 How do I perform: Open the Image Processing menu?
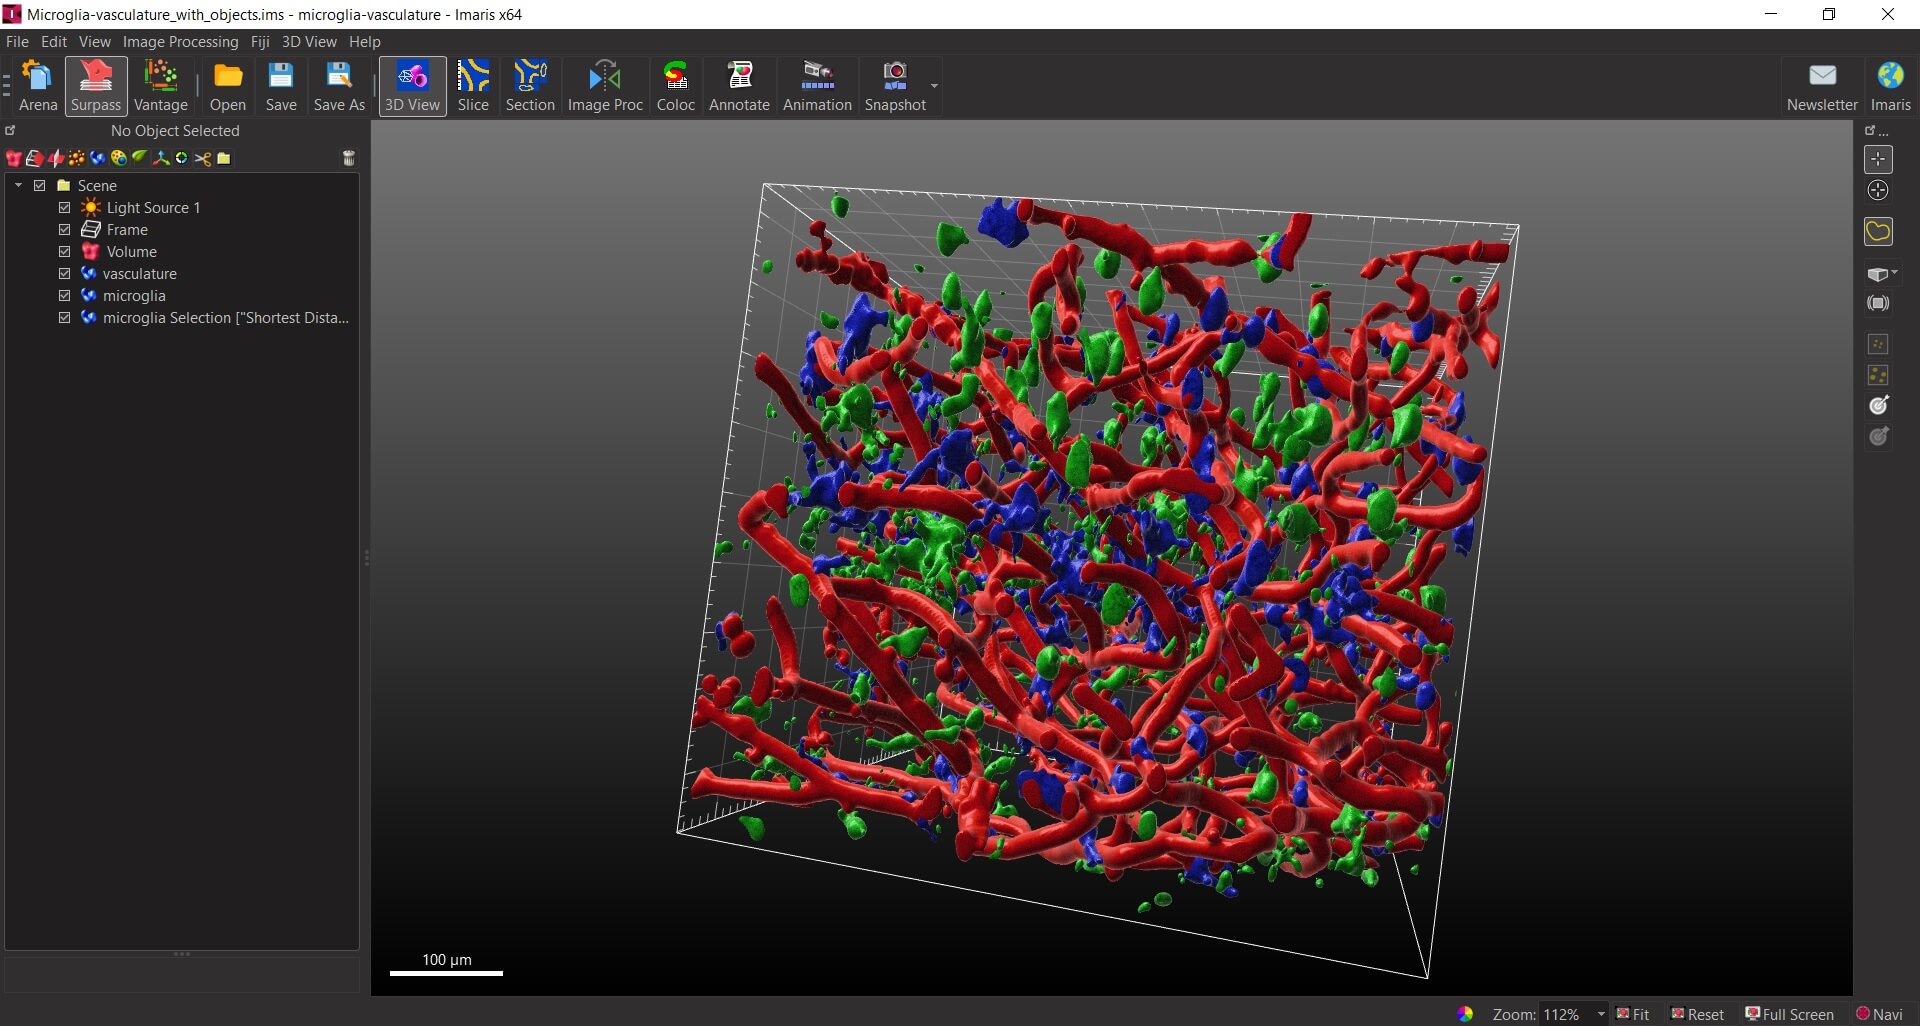[x=180, y=42]
